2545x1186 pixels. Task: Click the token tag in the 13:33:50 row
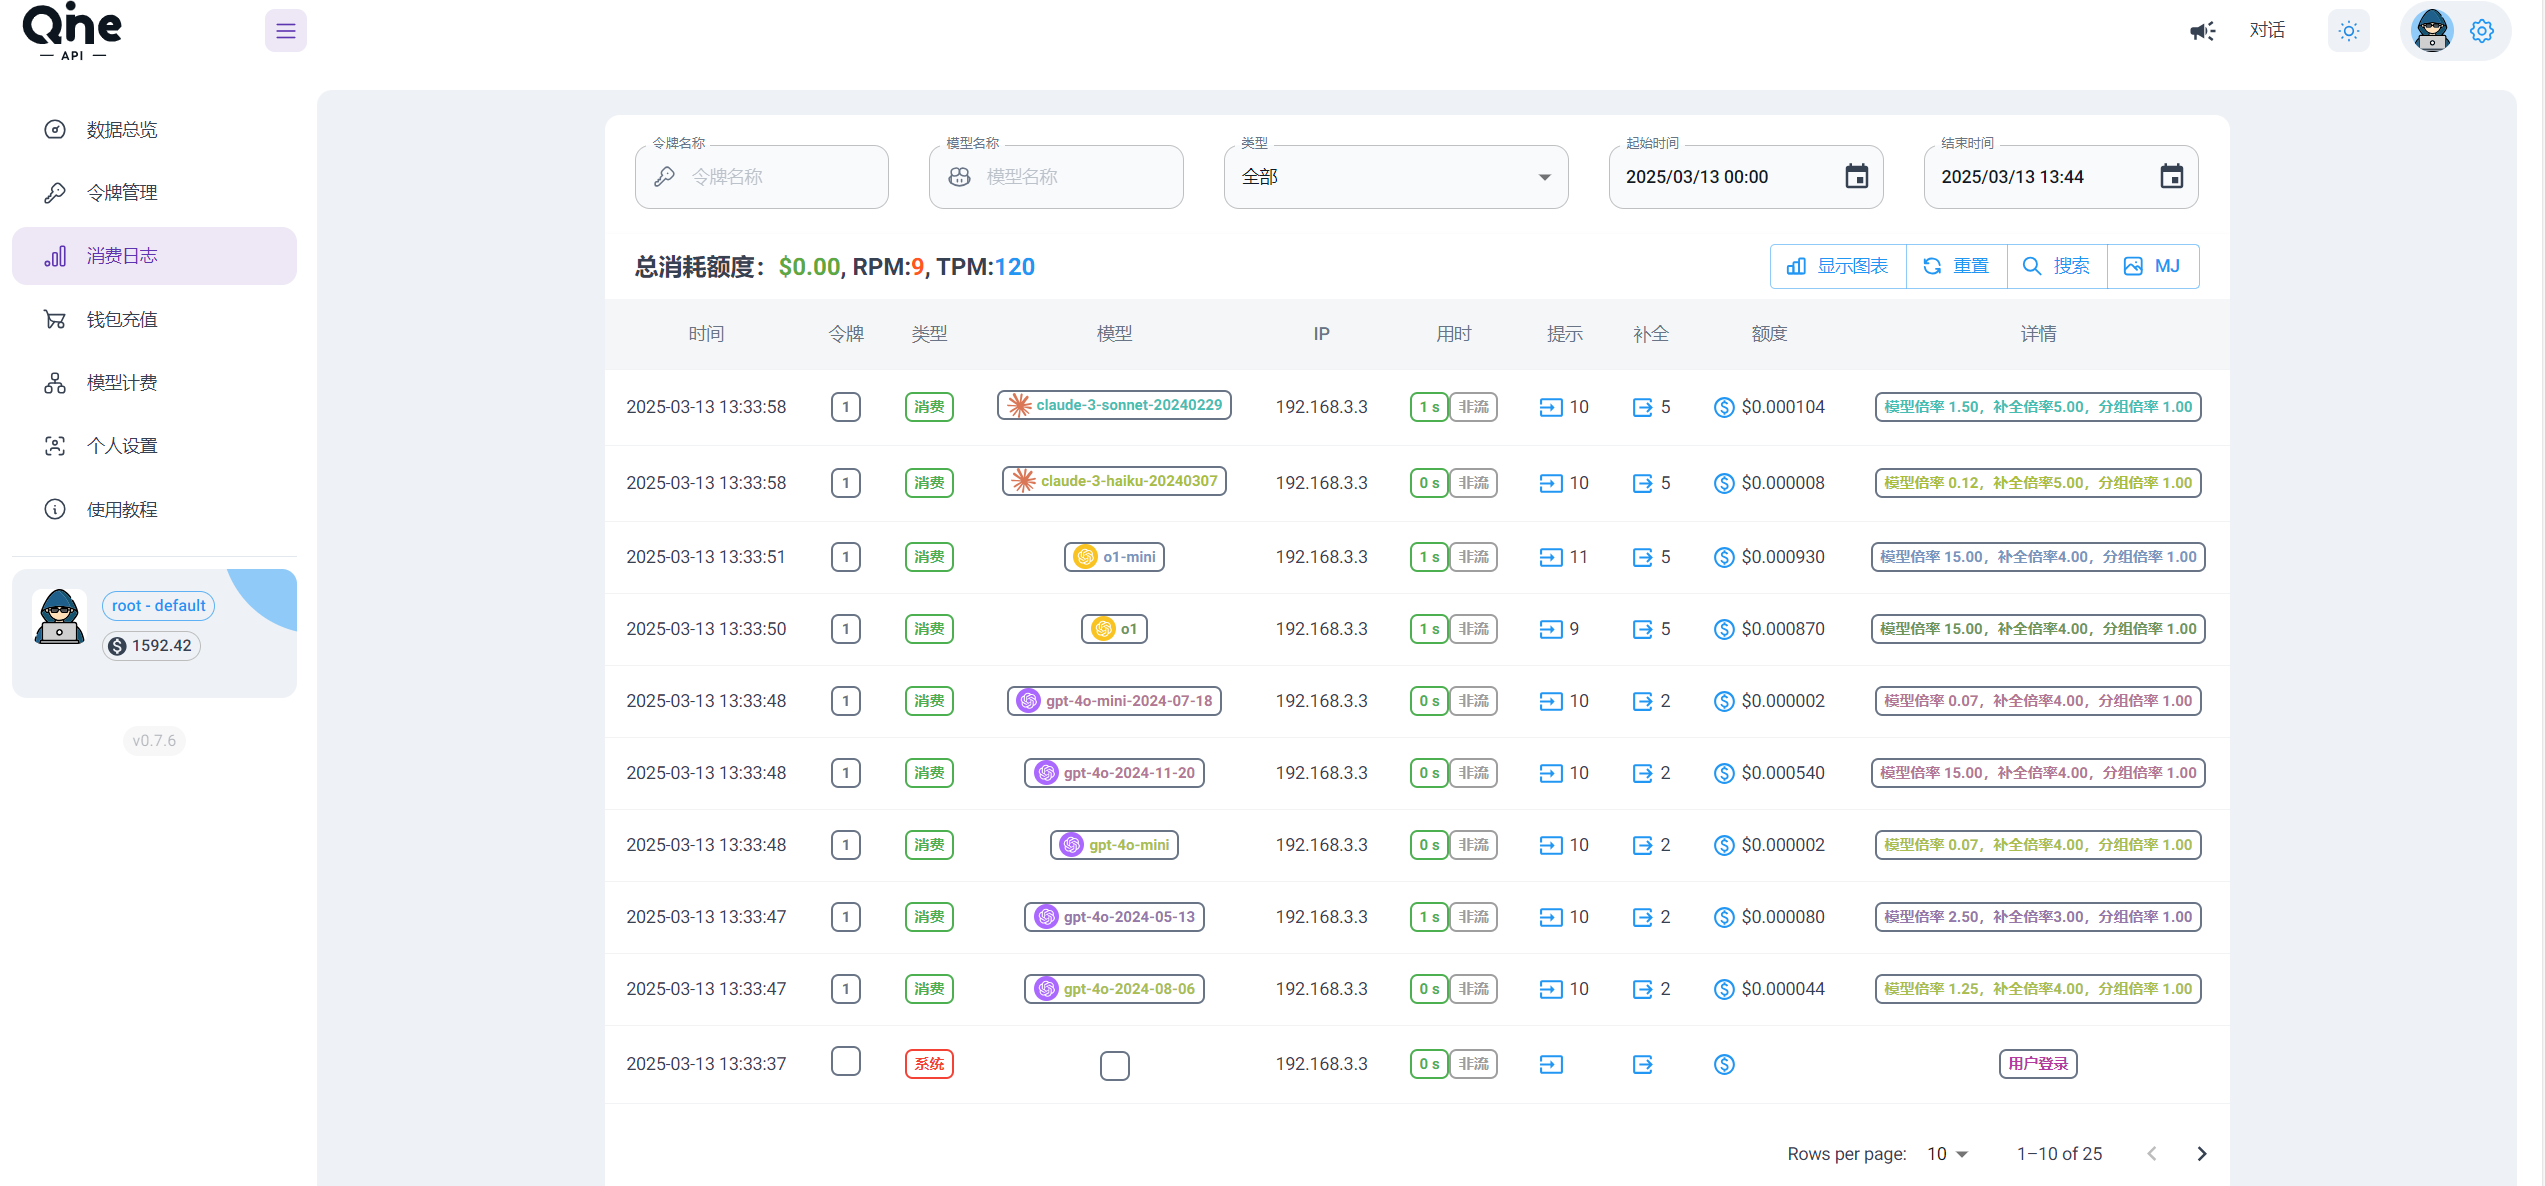click(846, 629)
